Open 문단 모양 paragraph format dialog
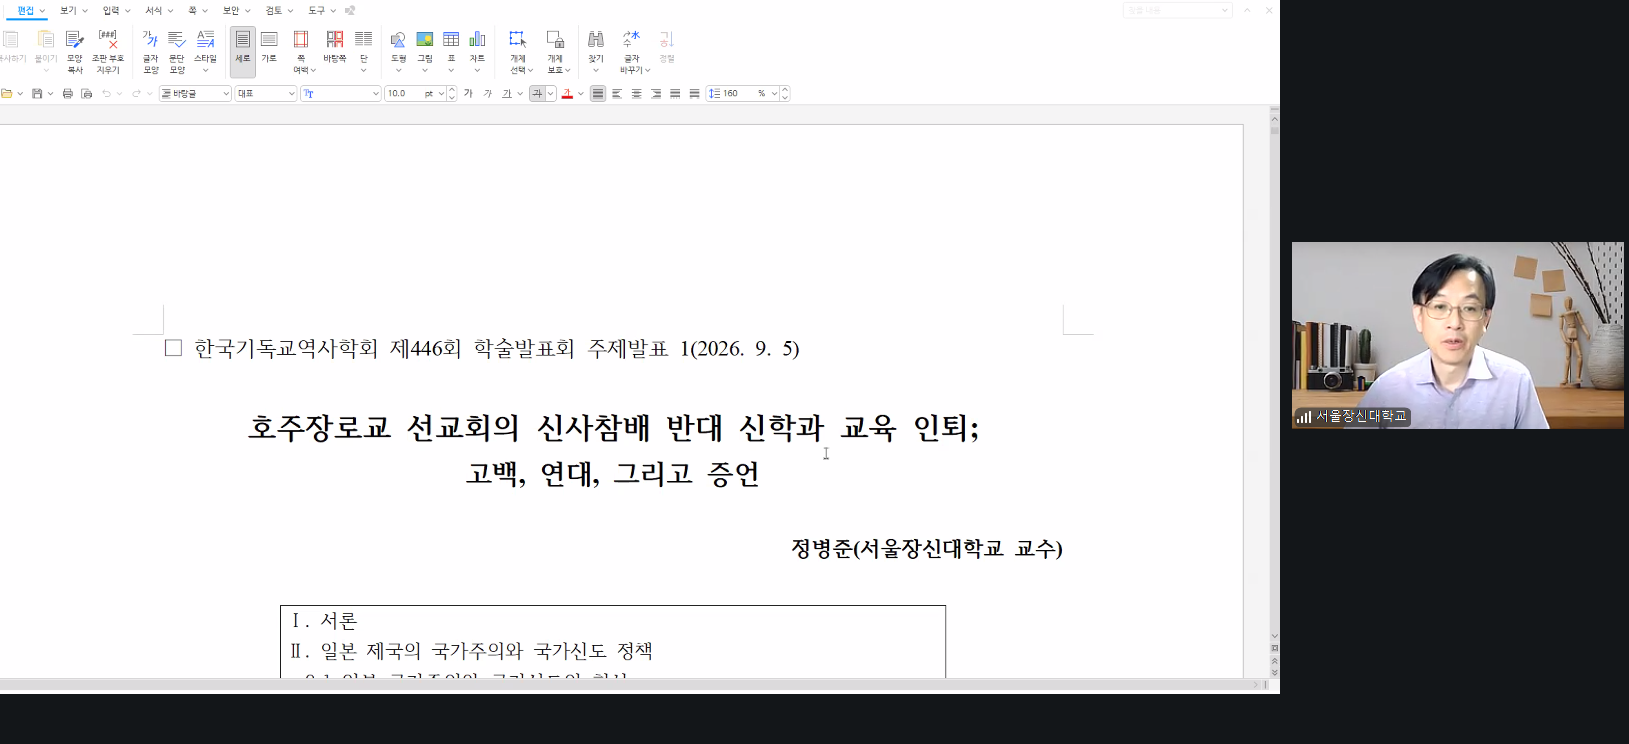This screenshot has height=744, width=1629. 177,51
